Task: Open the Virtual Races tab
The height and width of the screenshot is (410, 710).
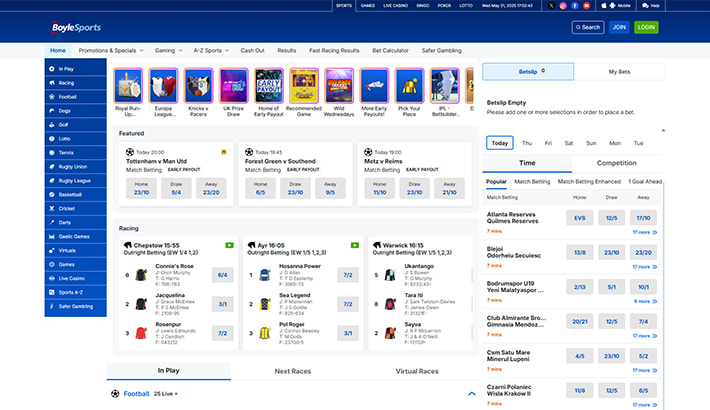Action: tap(417, 371)
